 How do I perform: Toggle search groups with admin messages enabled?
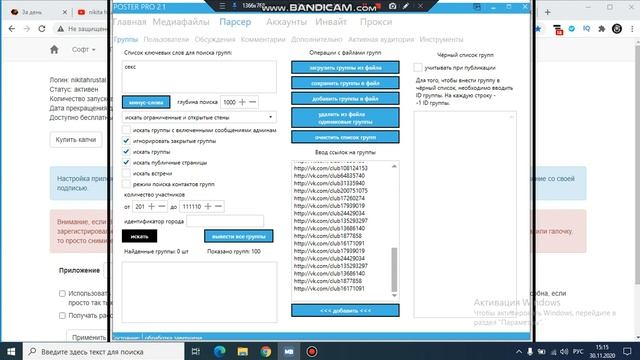(x=127, y=130)
